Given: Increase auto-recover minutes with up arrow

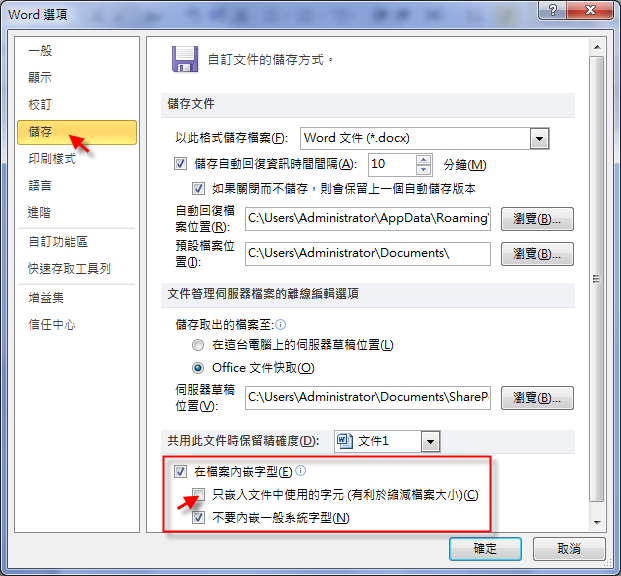Looking at the screenshot, I should [423, 160].
